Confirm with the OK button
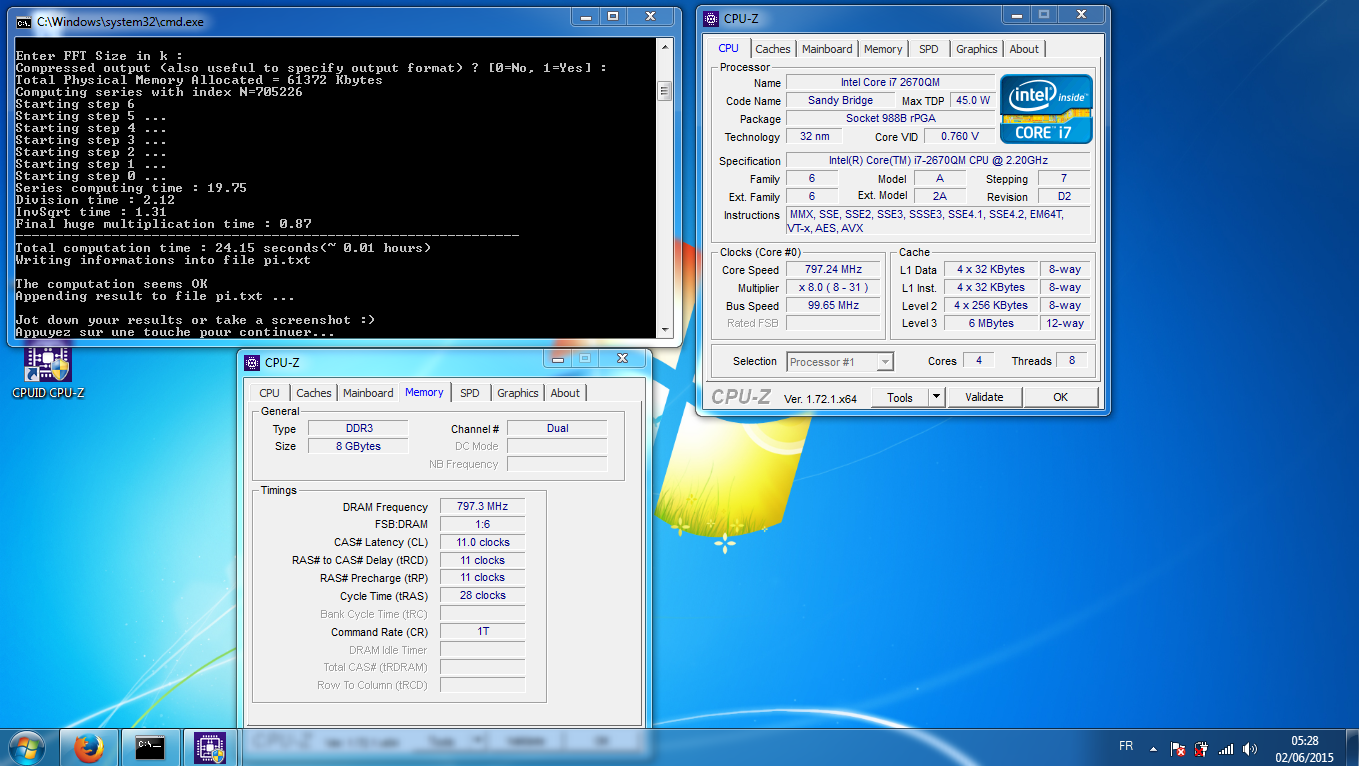The height and width of the screenshot is (766, 1359). 1061,397
